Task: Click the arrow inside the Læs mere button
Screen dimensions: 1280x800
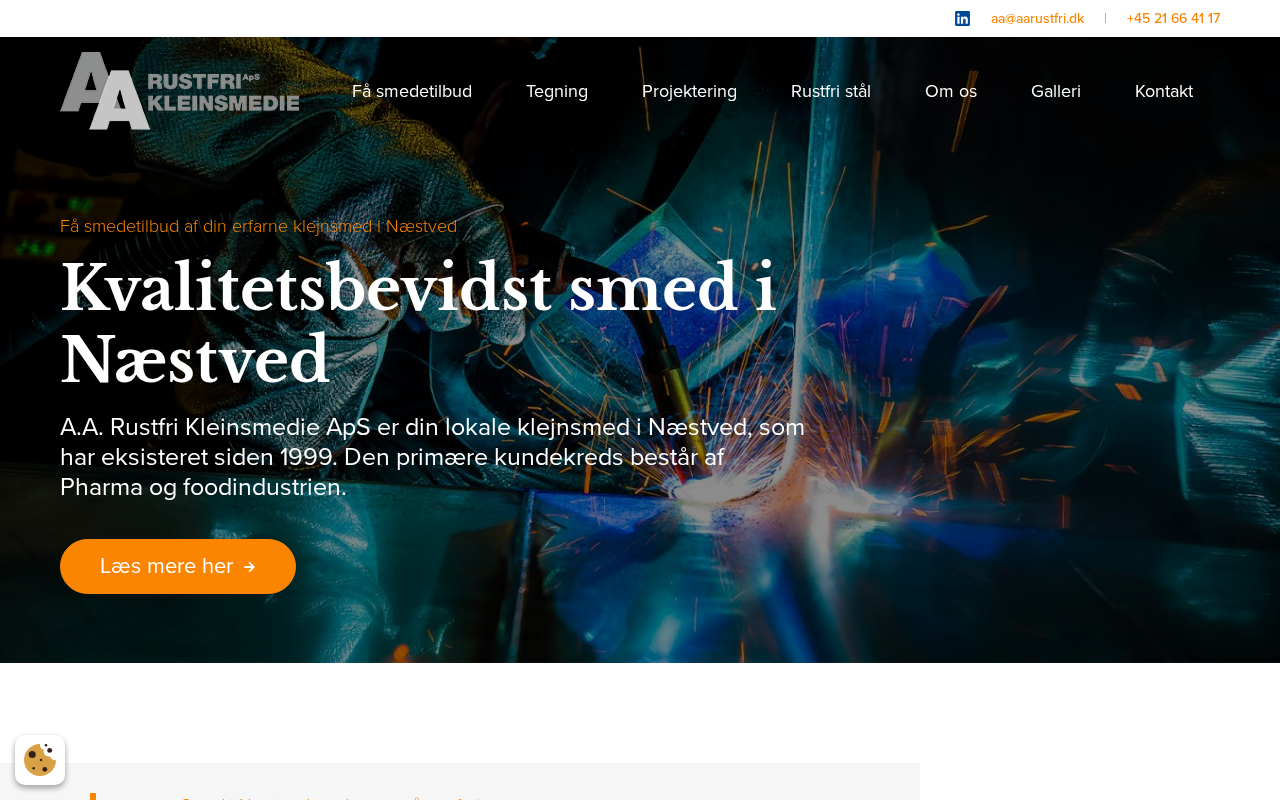Action: 250,567
